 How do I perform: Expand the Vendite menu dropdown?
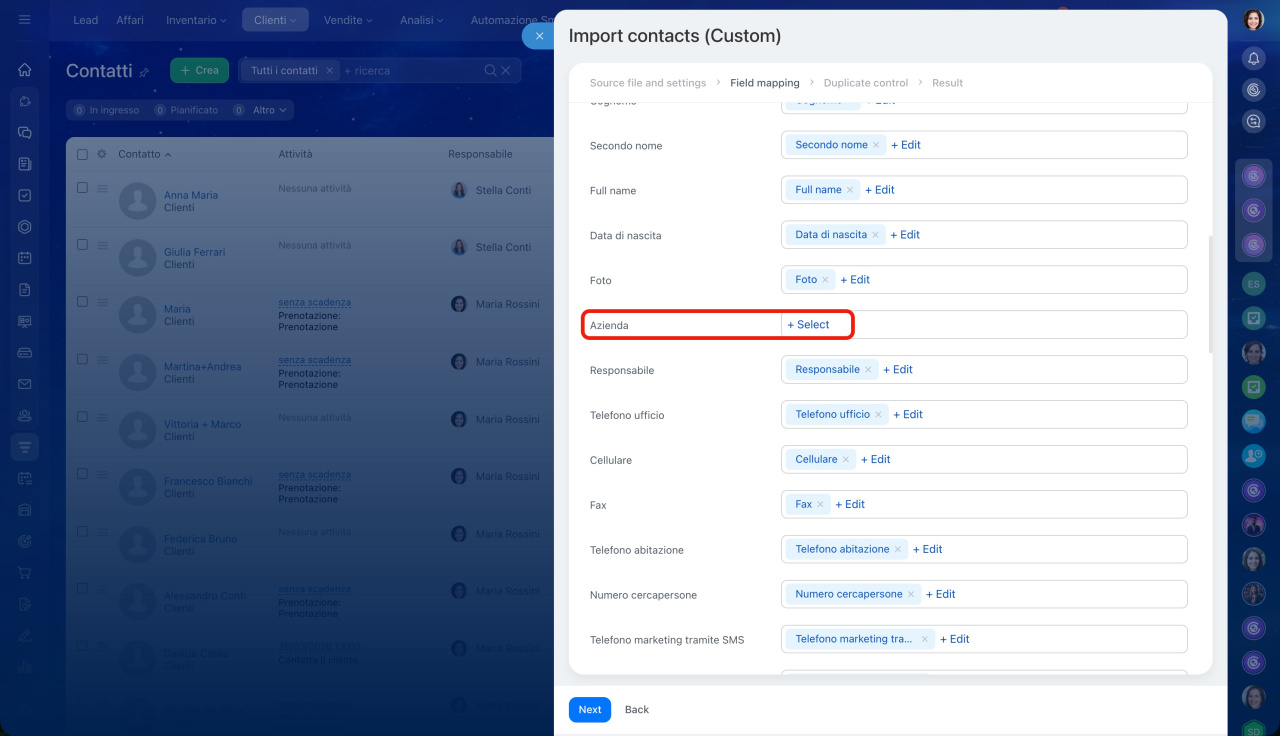(348, 20)
